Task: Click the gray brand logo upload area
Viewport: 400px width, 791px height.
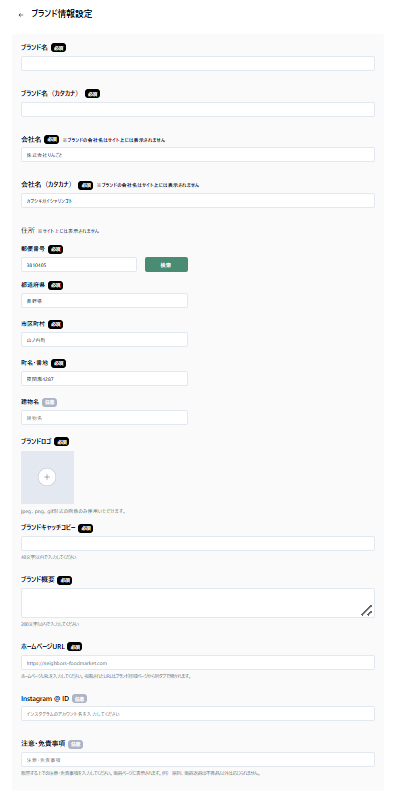Action: [x=47, y=477]
